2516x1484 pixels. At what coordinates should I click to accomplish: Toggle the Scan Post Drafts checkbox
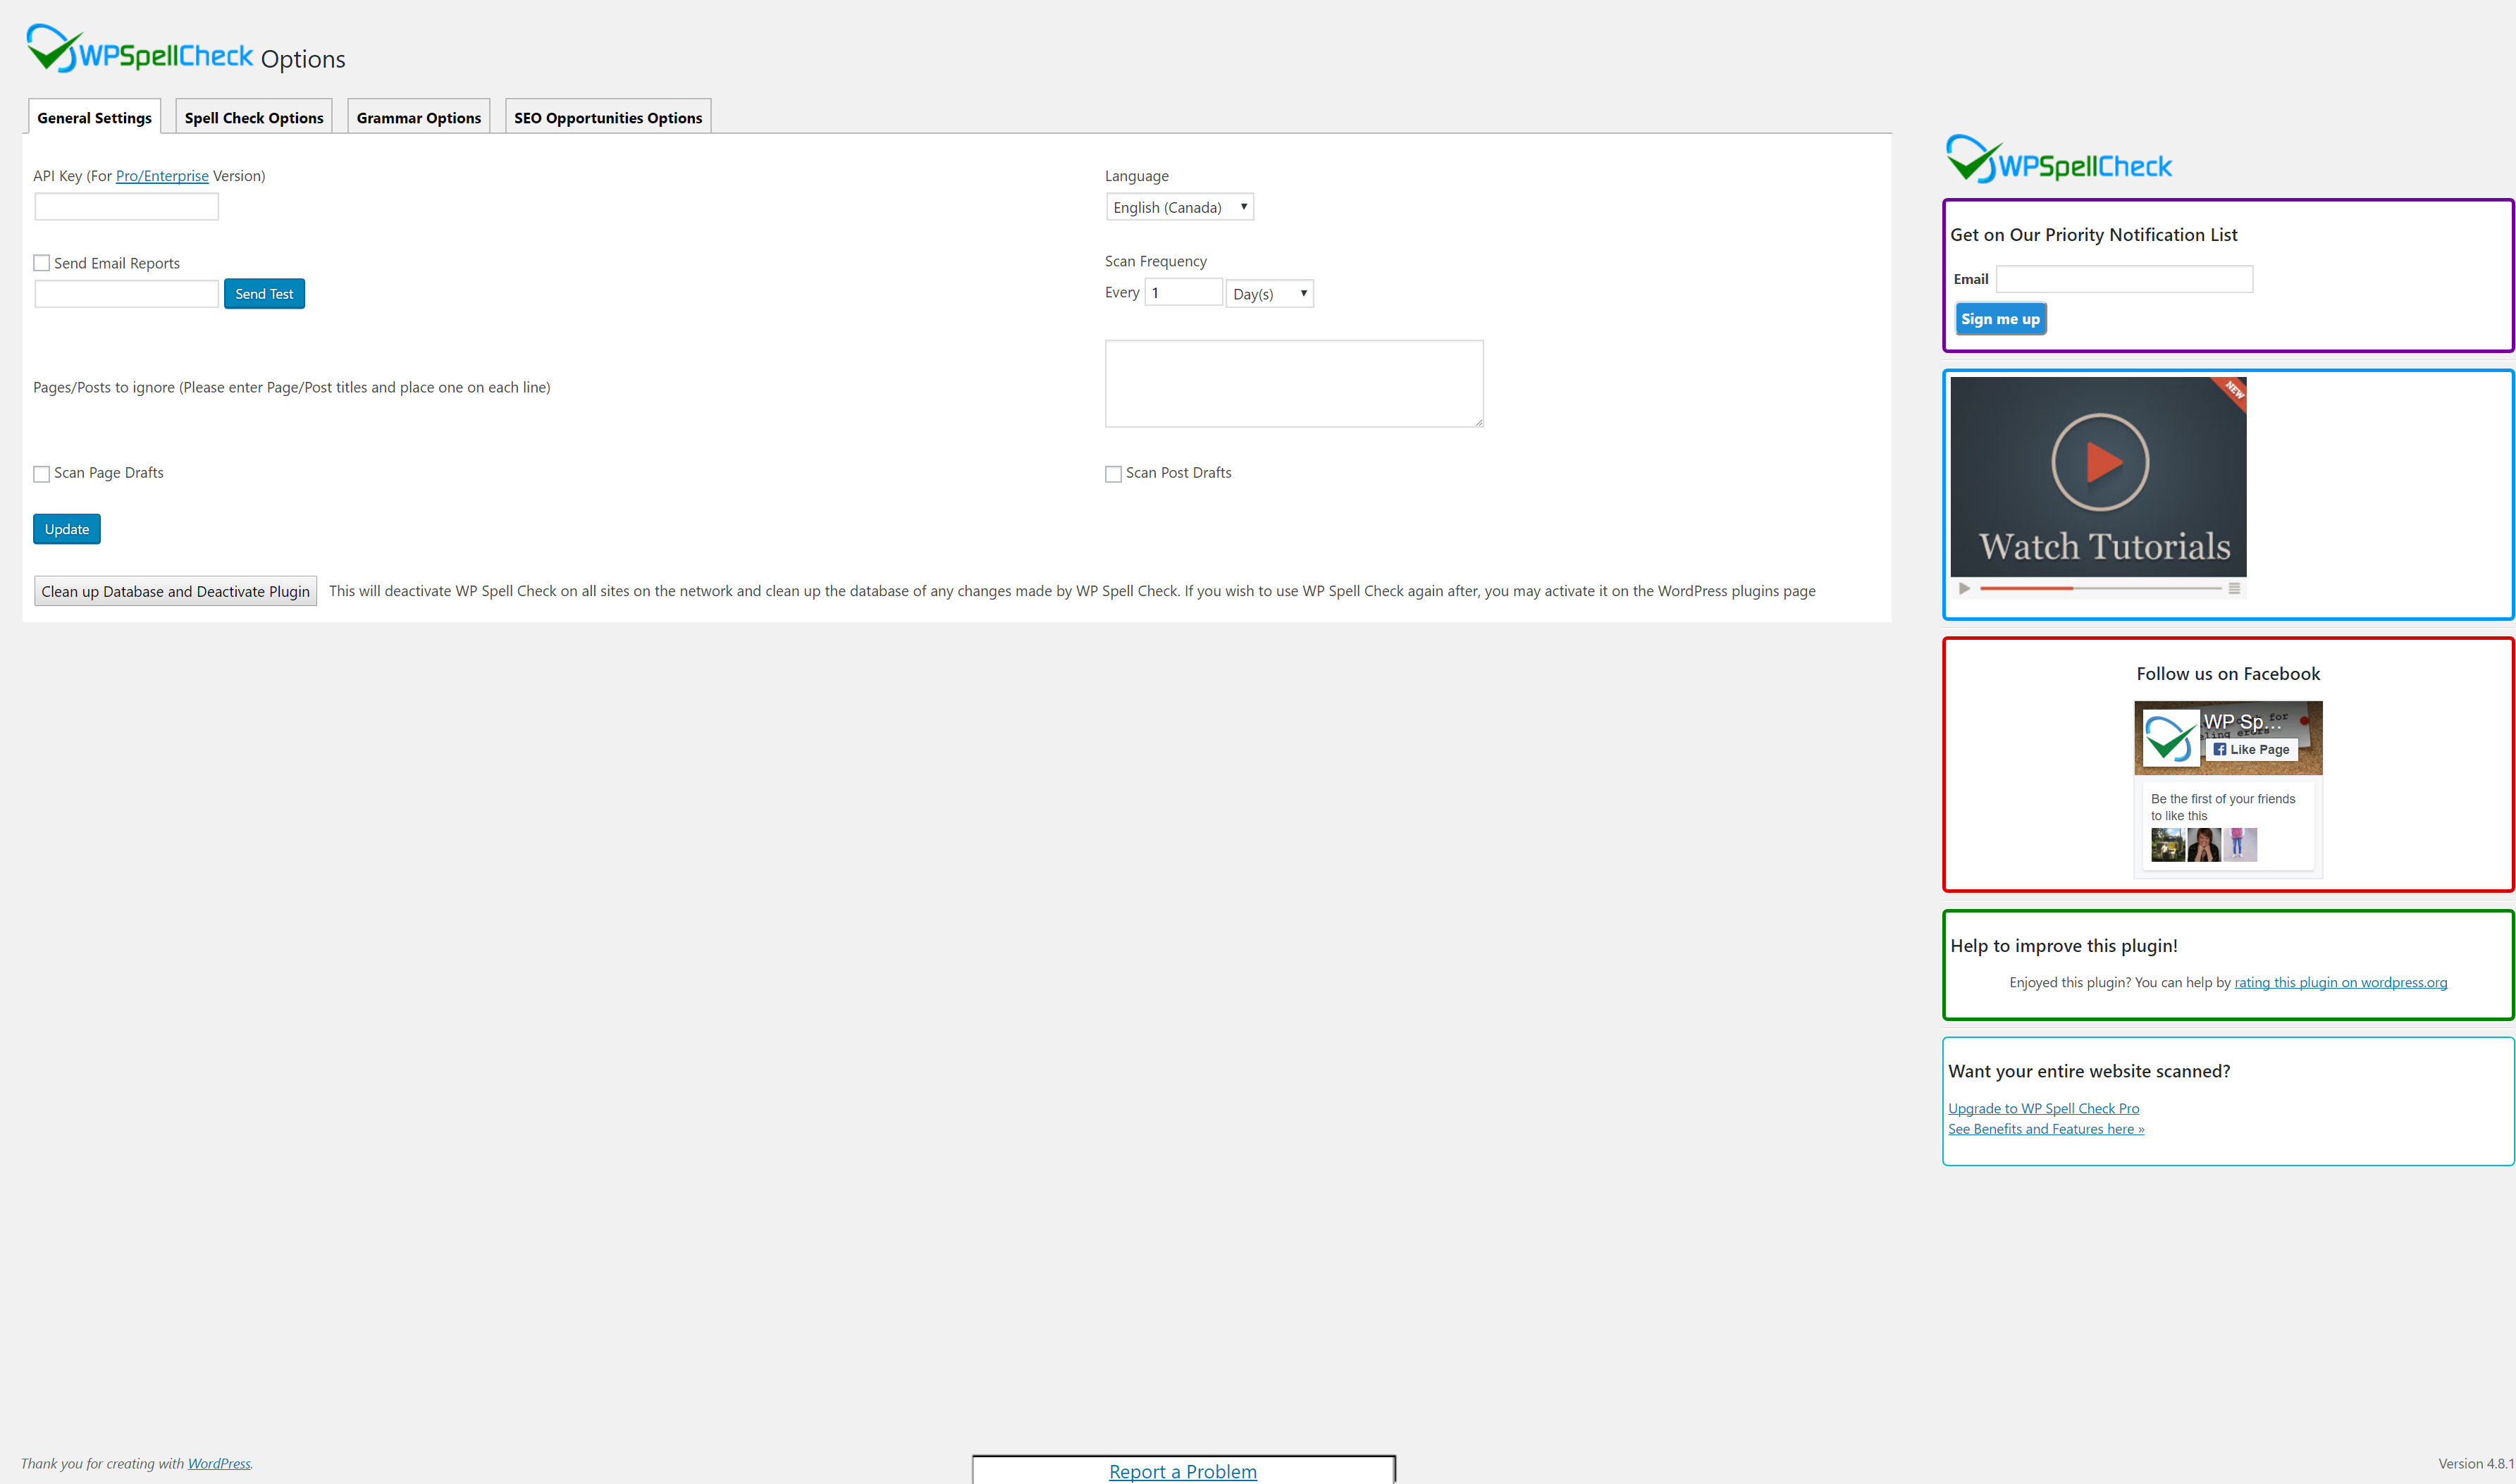coord(1113,474)
